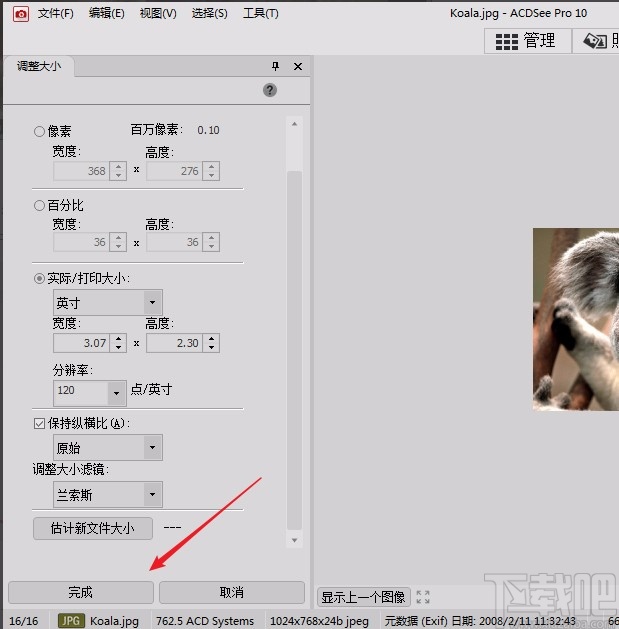Open the 原始 aspect ratio dropdown
619x629 pixels.
pyautogui.click(x=108, y=447)
